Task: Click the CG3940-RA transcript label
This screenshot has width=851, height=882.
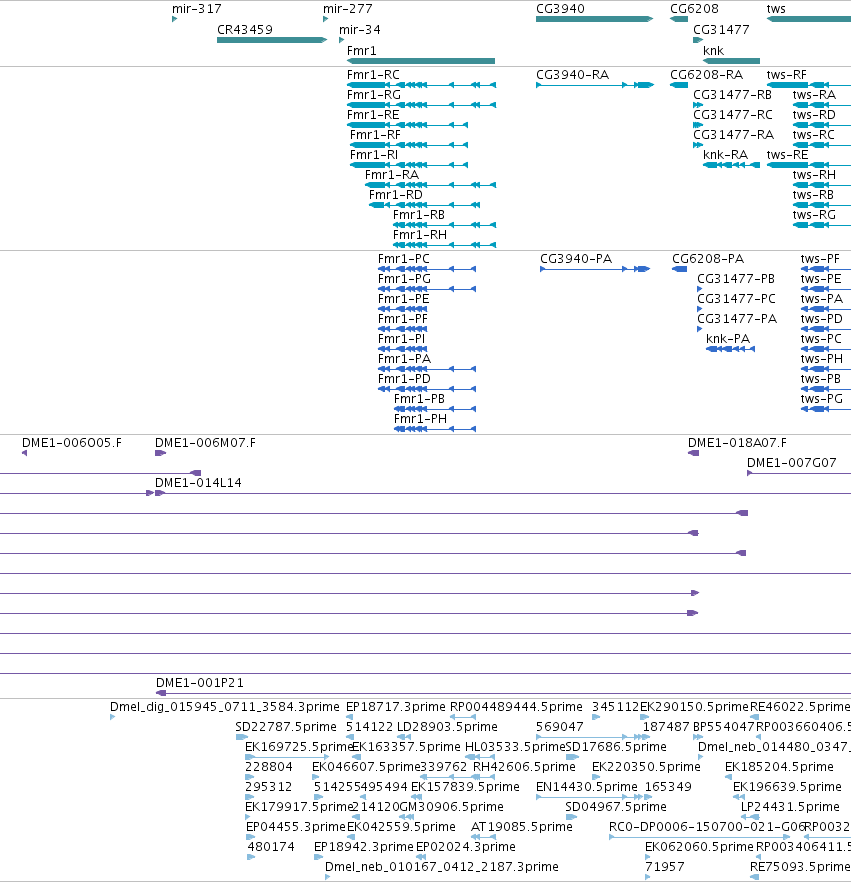Action: (x=572, y=75)
